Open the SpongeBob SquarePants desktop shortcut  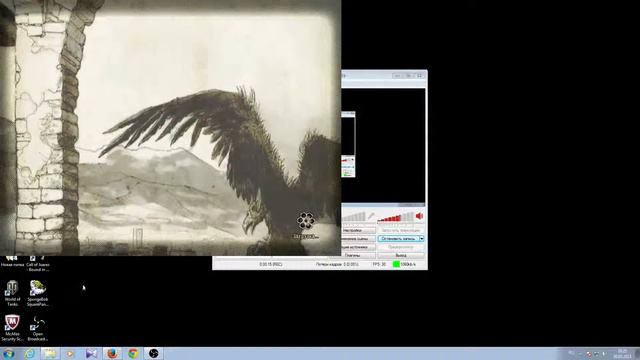38,293
